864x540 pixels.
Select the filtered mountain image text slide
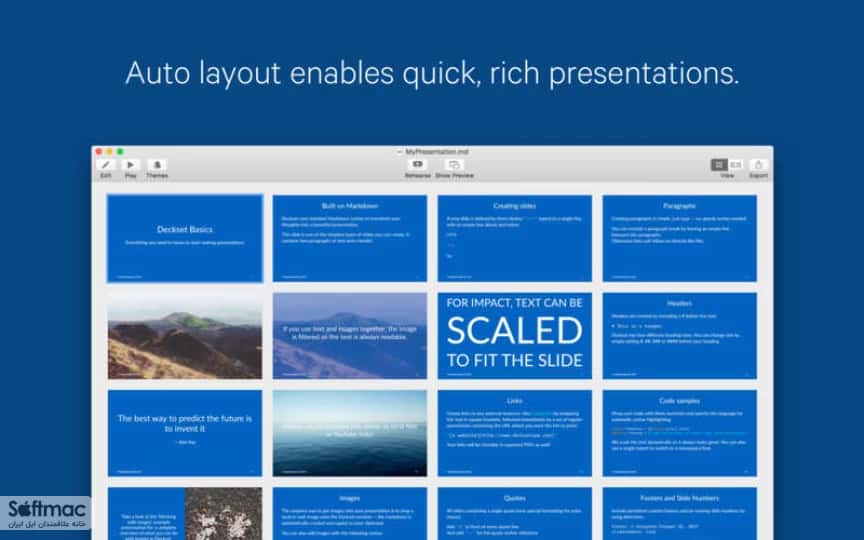pyautogui.click(x=350, y=336)
